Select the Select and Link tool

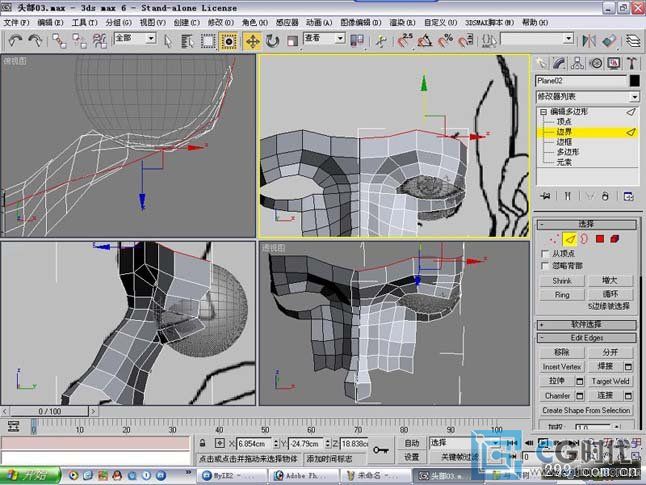59,41
